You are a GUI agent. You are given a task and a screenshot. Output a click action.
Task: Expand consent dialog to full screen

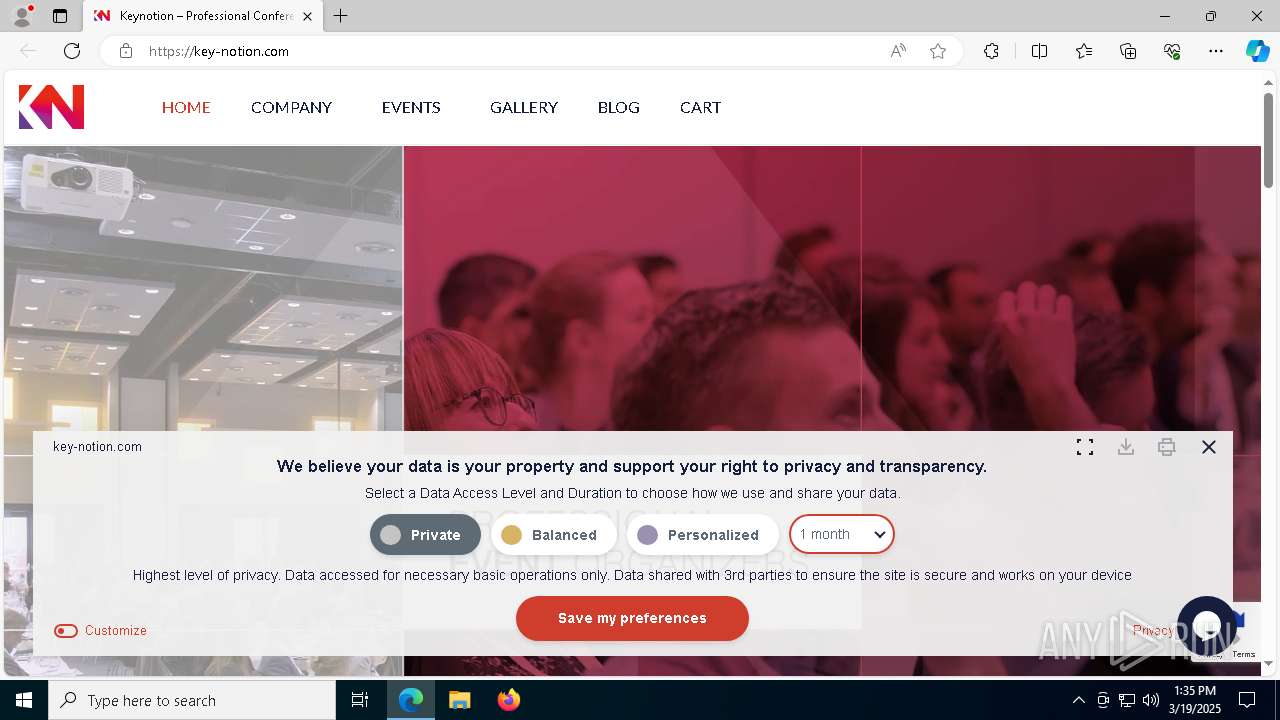click(x=1085, y=447)
